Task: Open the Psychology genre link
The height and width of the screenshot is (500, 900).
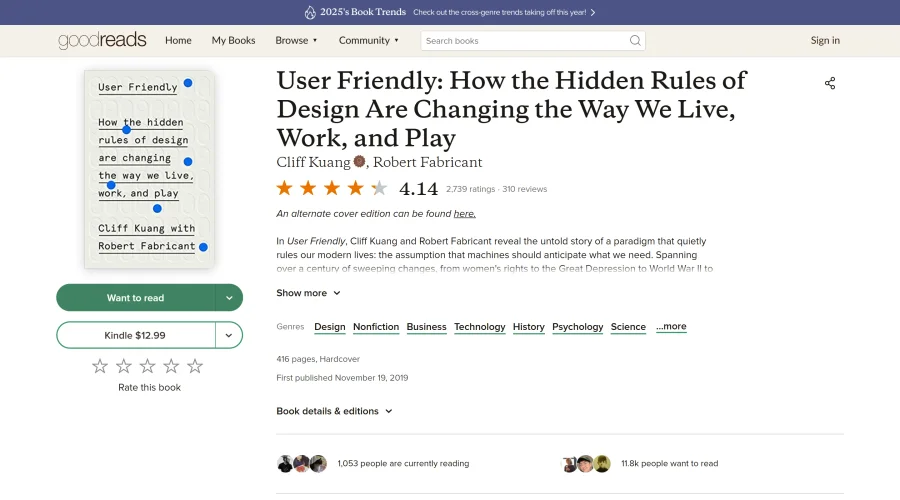Action: [577, 327]
